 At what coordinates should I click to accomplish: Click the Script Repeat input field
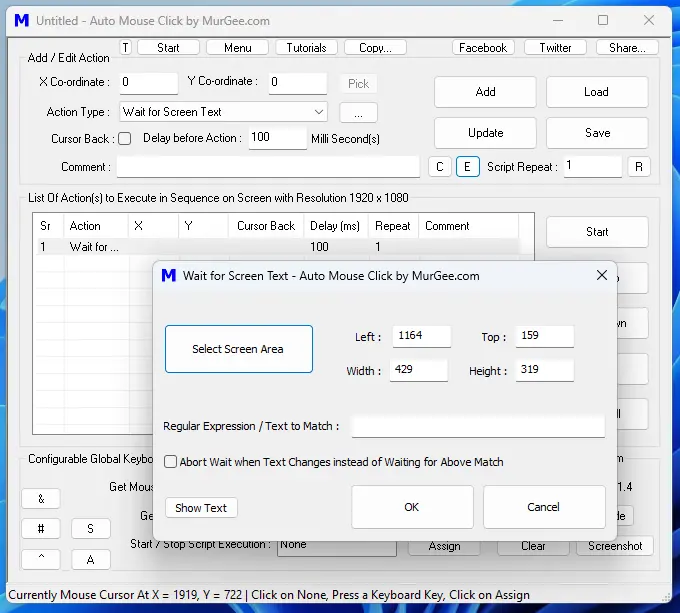point(593,166)
